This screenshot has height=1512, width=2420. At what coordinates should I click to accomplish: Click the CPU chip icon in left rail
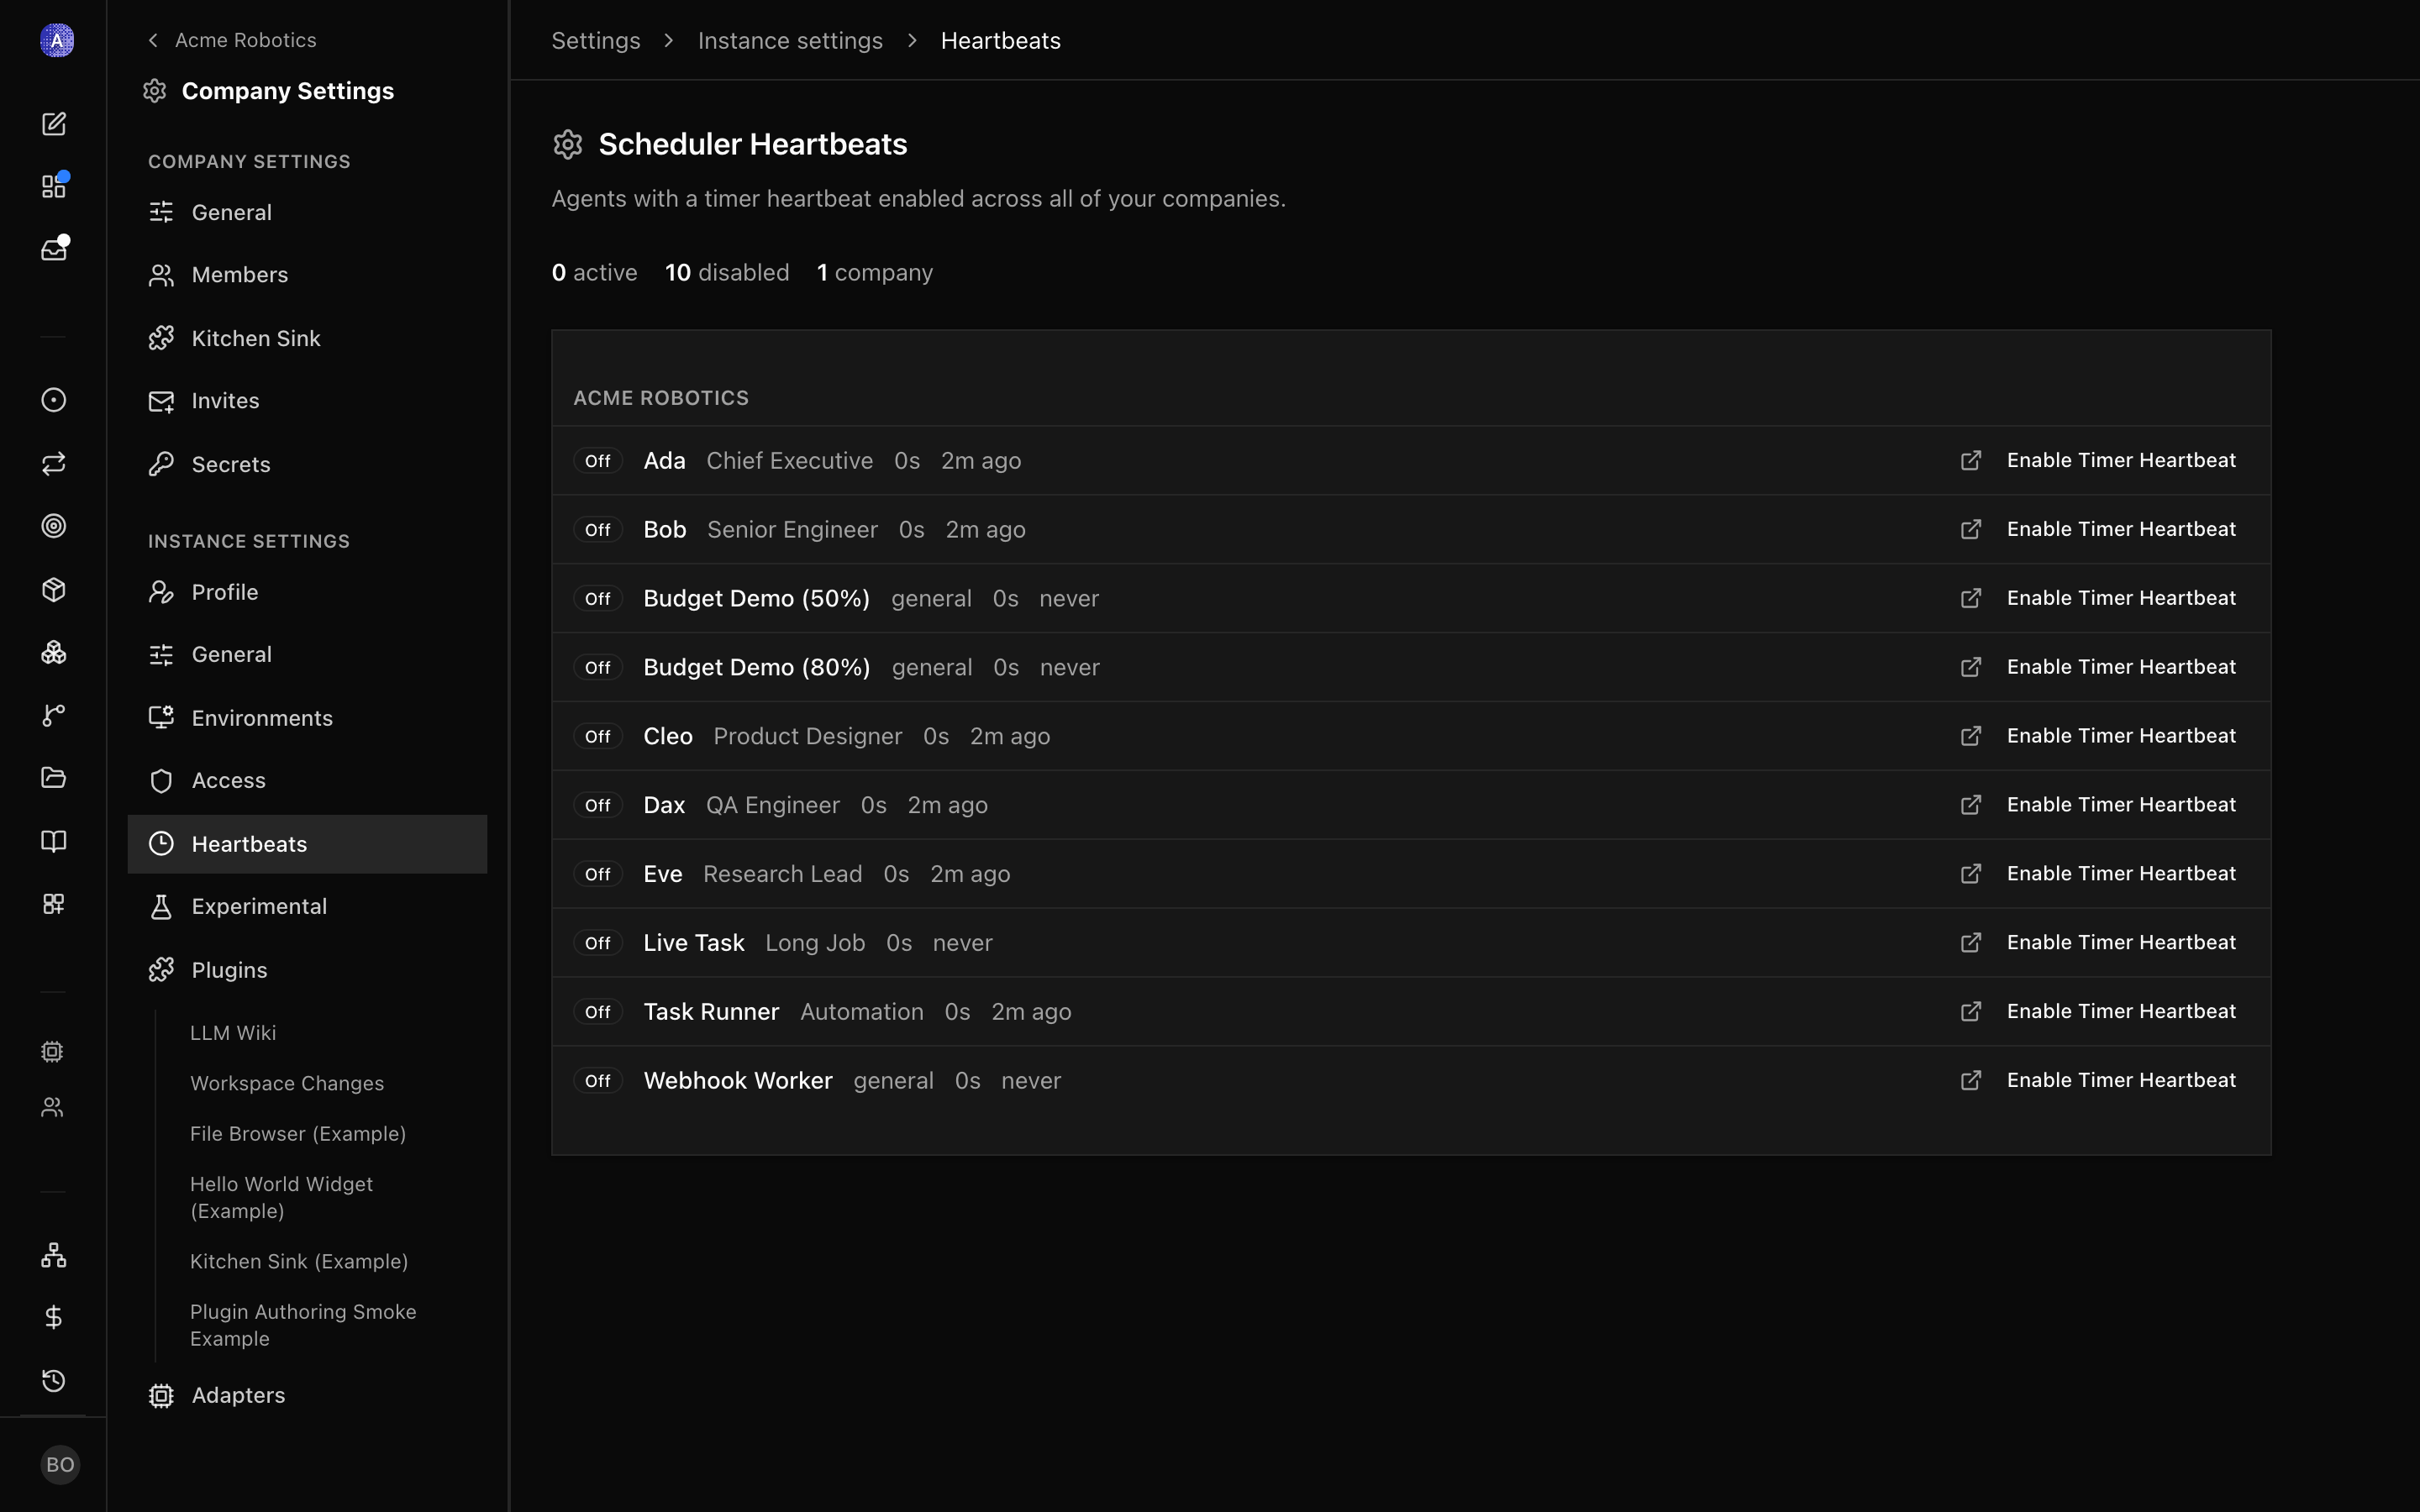point(53,1051)
